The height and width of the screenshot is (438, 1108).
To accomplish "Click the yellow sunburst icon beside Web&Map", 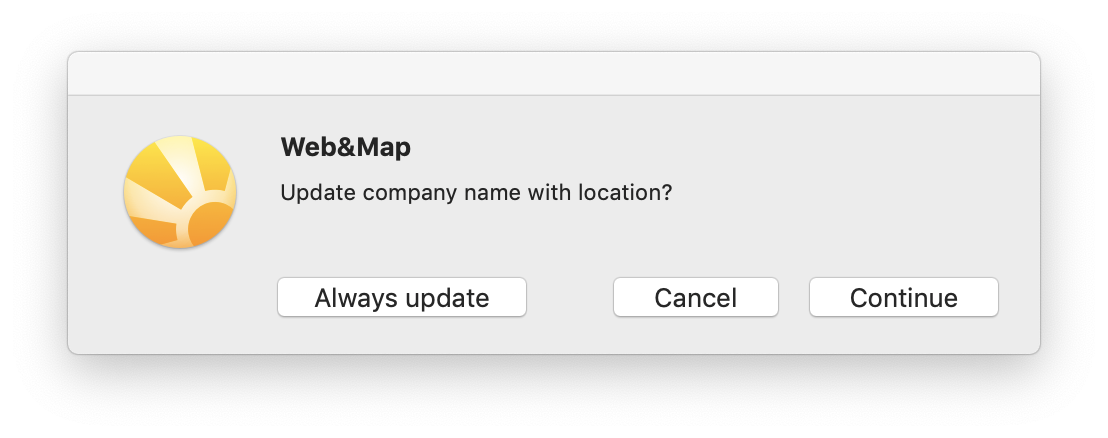I will point(180,192).
